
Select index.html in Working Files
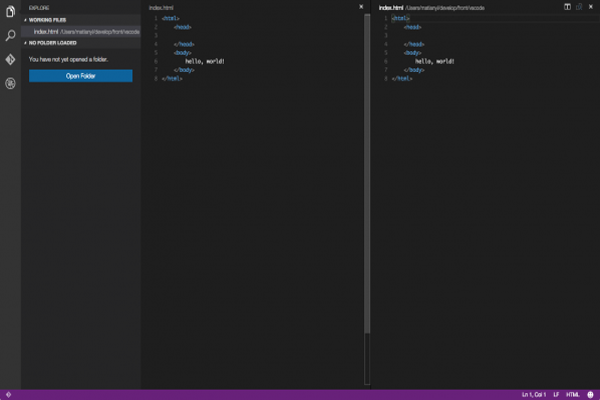(47, 32)
